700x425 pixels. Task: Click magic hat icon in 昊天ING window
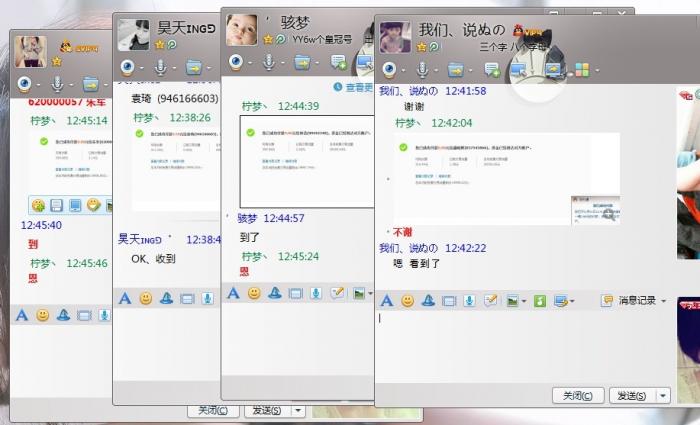click(x=166, y=298)
